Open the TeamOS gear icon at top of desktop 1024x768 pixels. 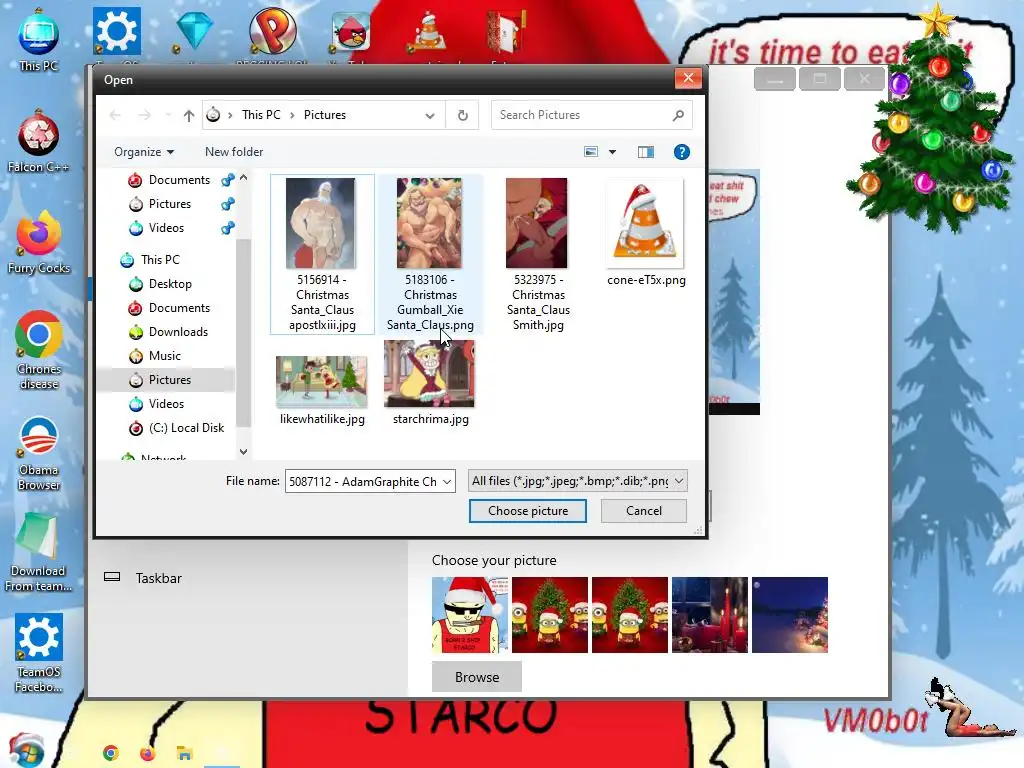(116, 33)
